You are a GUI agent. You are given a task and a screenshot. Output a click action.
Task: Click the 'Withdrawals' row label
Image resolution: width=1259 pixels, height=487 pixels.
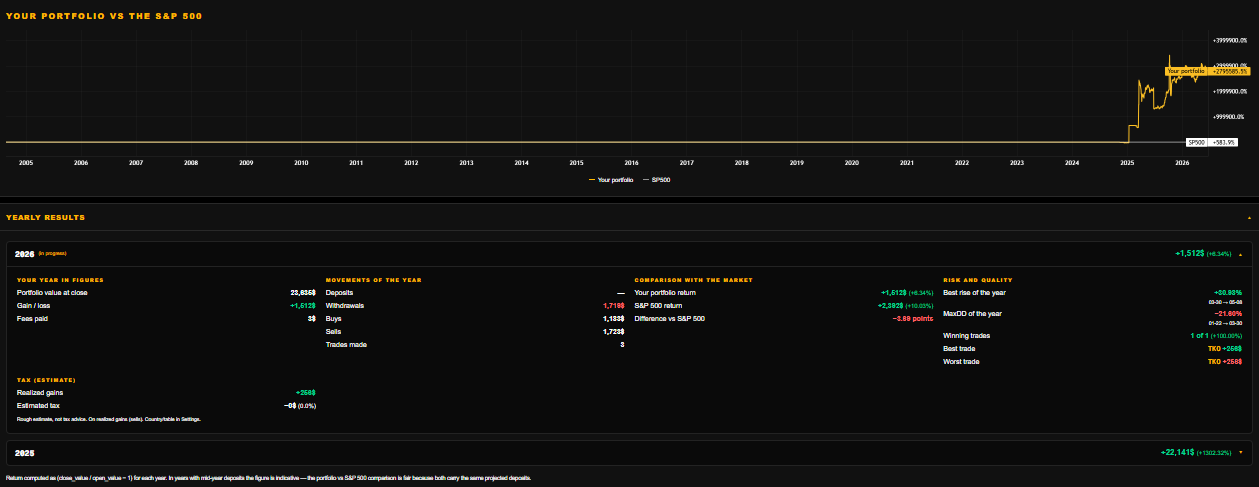click(x=345, y=305)
